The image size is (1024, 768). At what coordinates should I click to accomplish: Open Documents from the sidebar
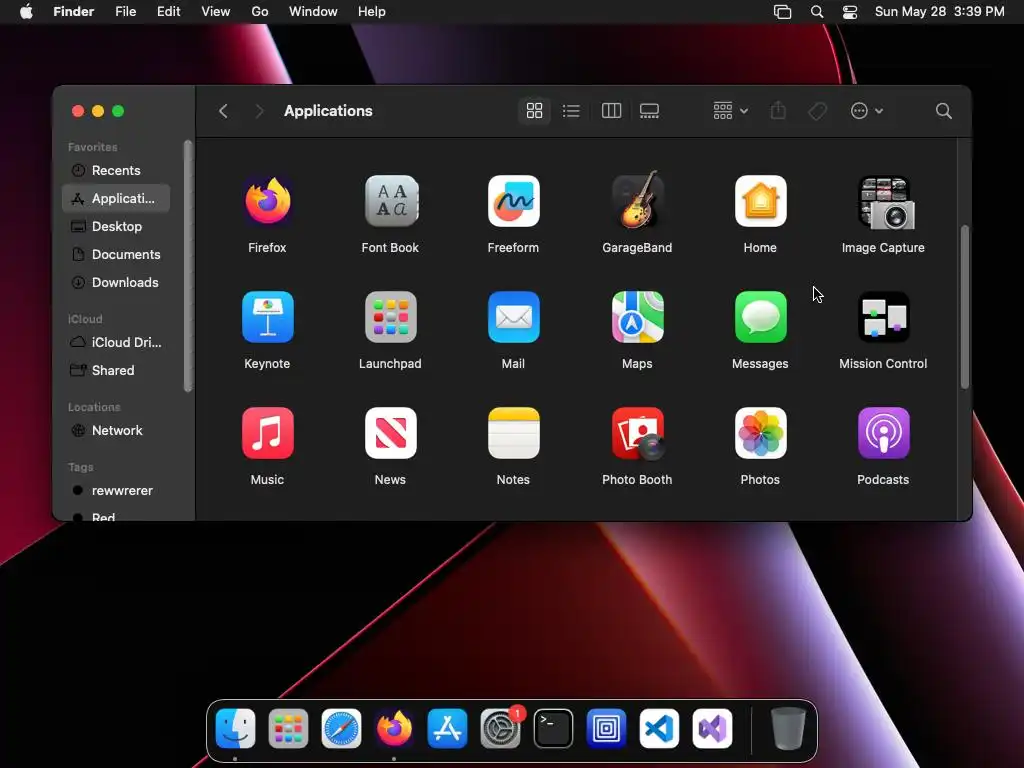coord(116,255)
